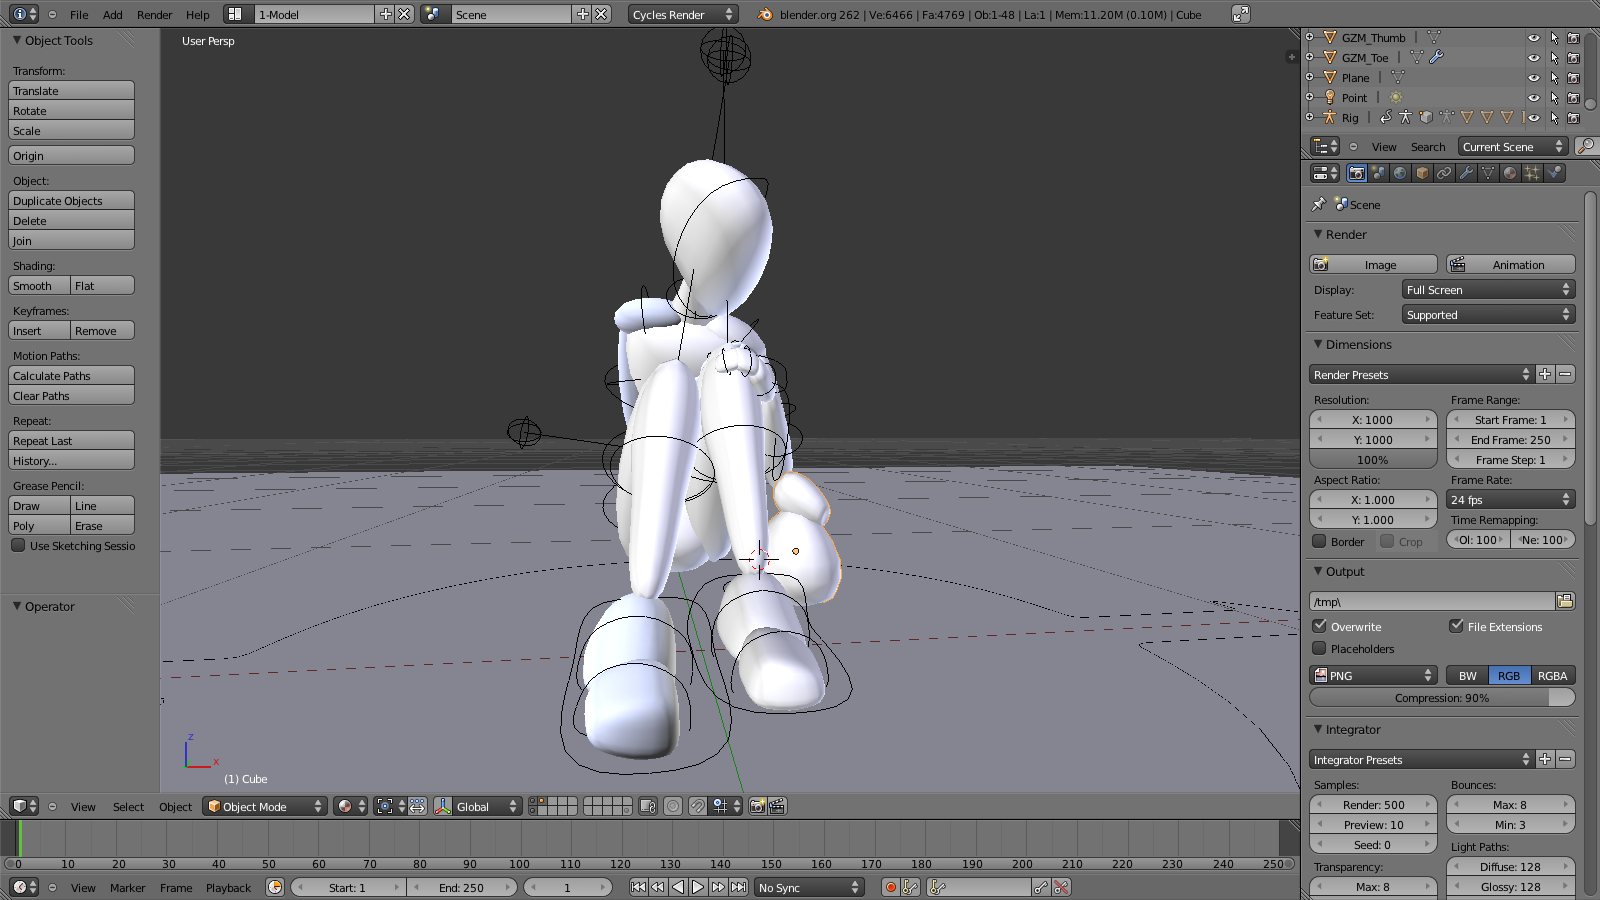Open the PNG file format dropdown
The image size is (1600, 900).
click(x=1373, y=676)
